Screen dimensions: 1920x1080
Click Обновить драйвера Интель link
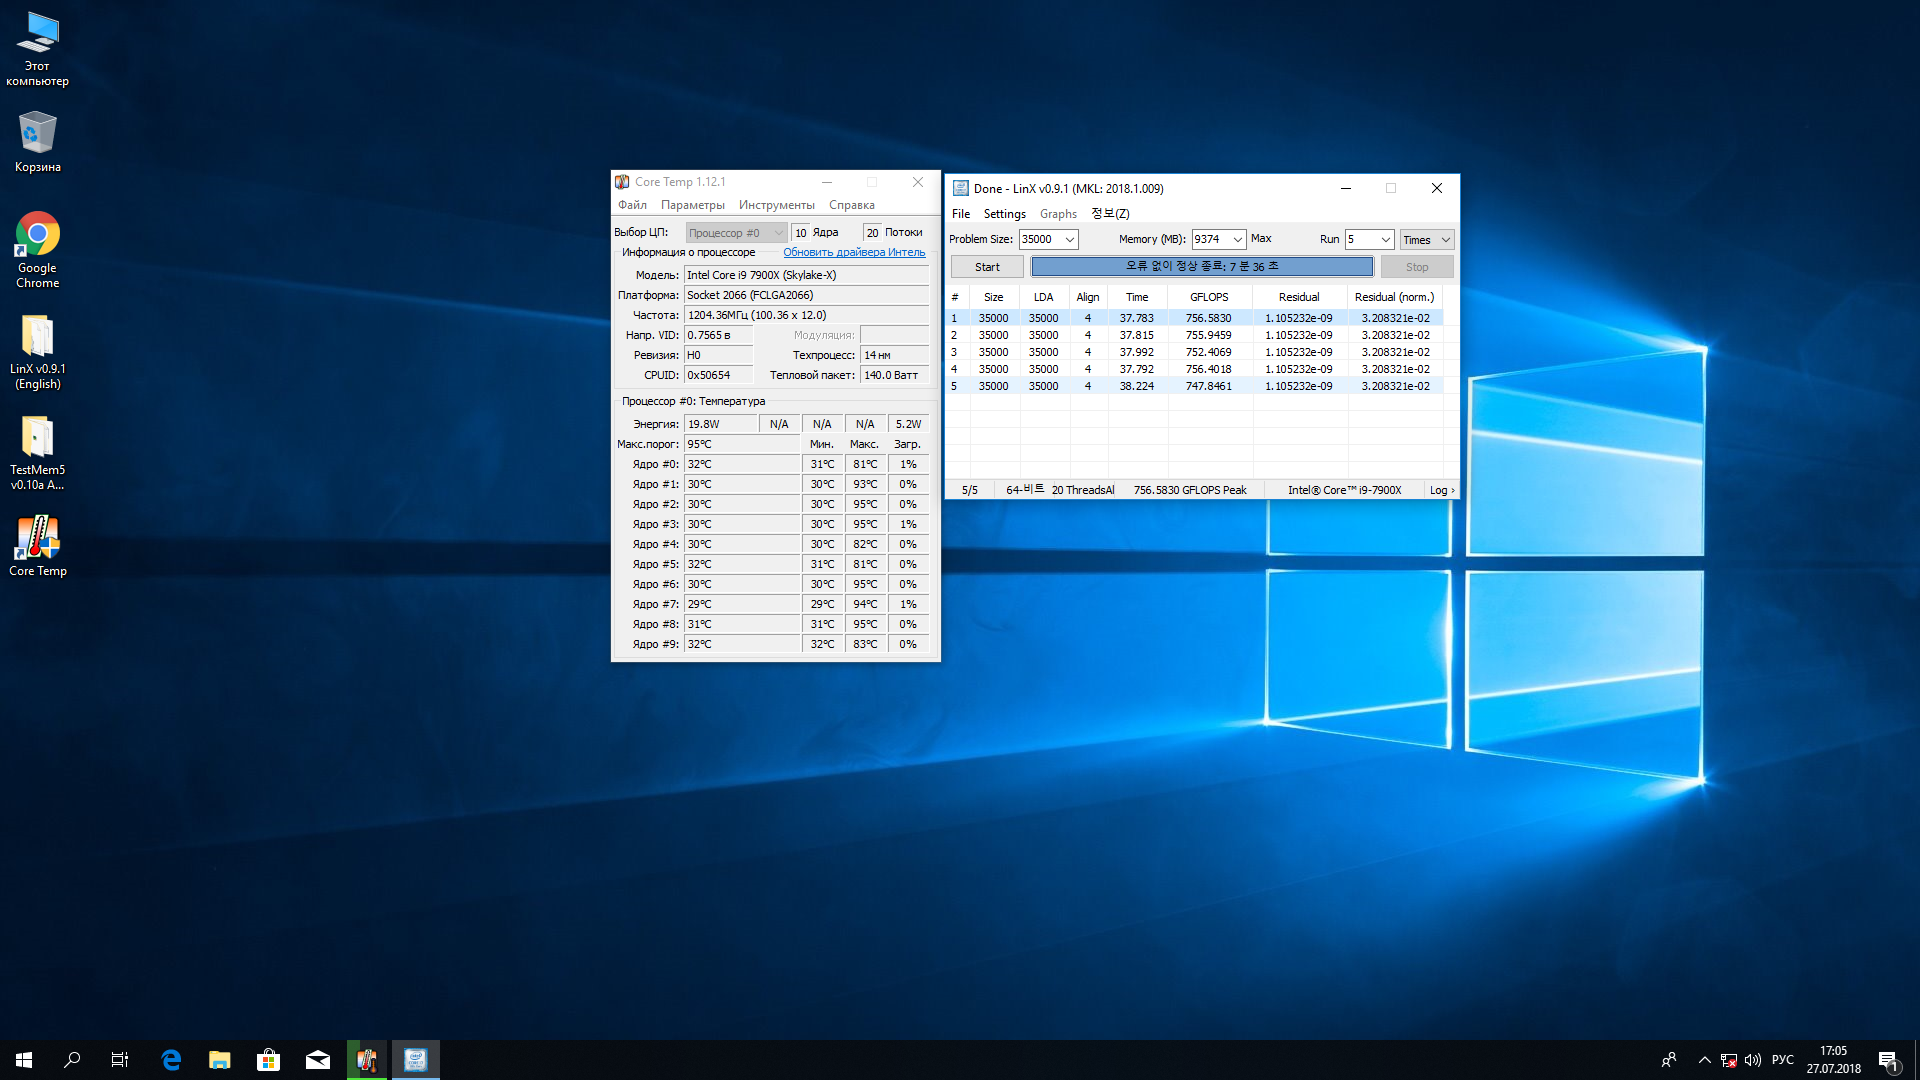854,253
